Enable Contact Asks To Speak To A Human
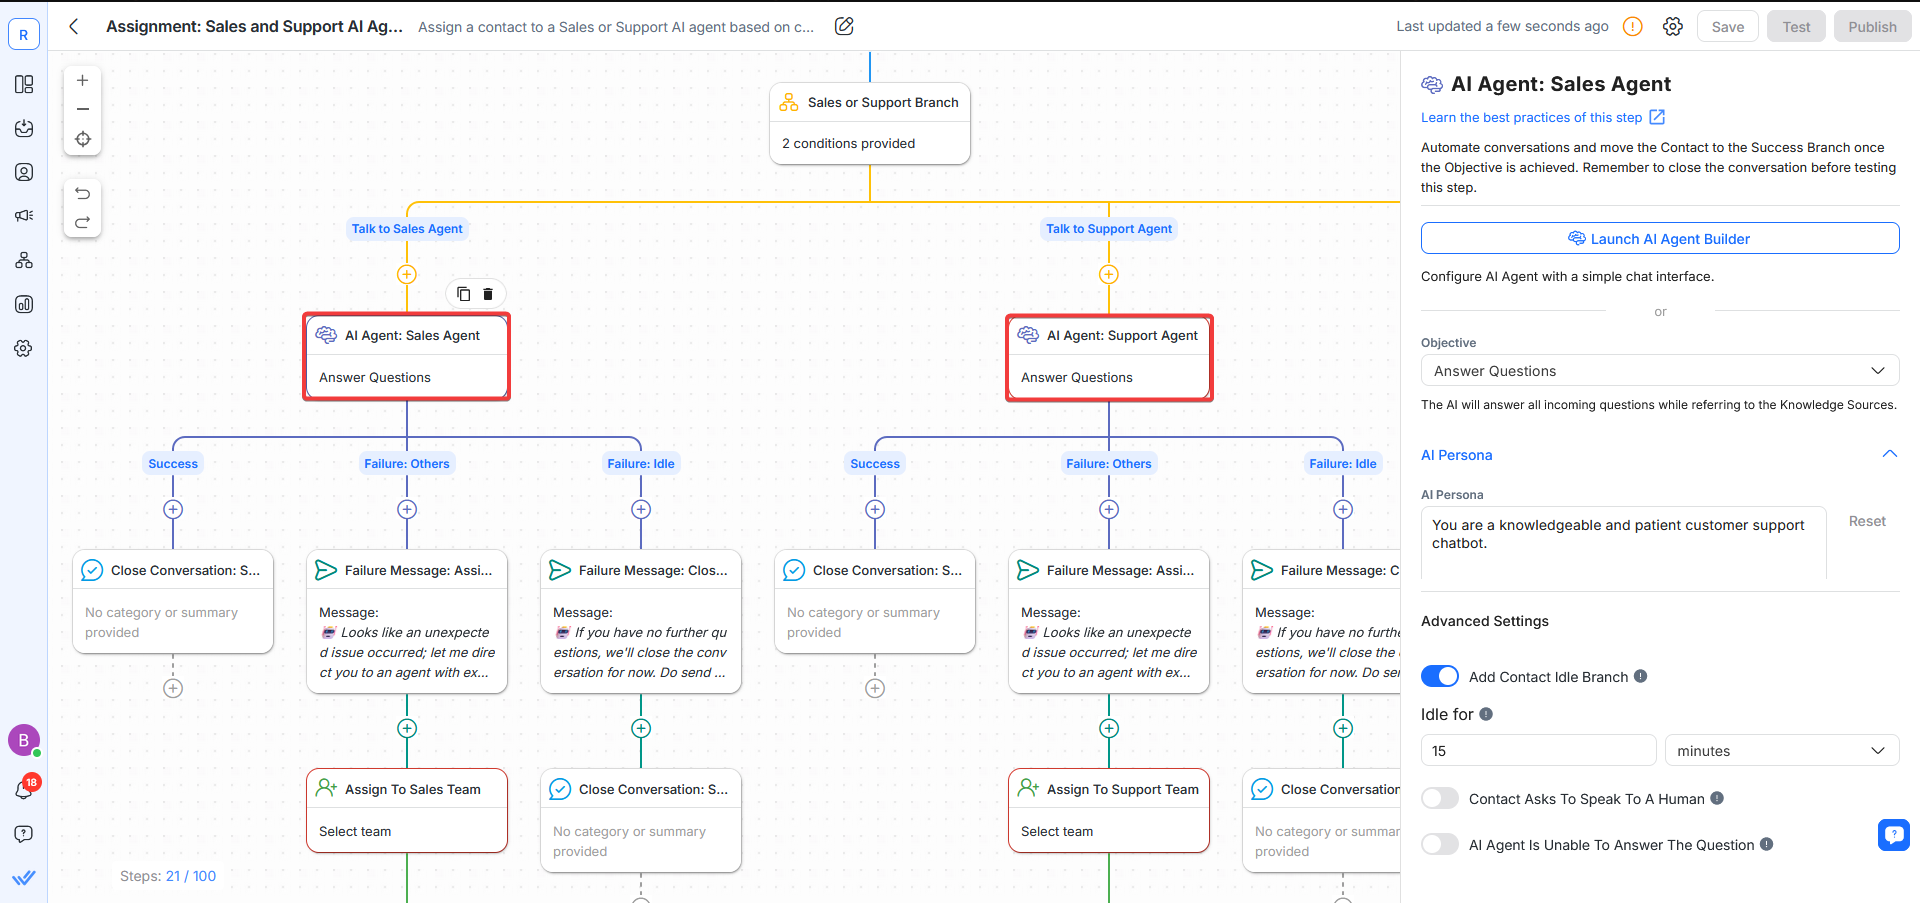 [1439, 798]
